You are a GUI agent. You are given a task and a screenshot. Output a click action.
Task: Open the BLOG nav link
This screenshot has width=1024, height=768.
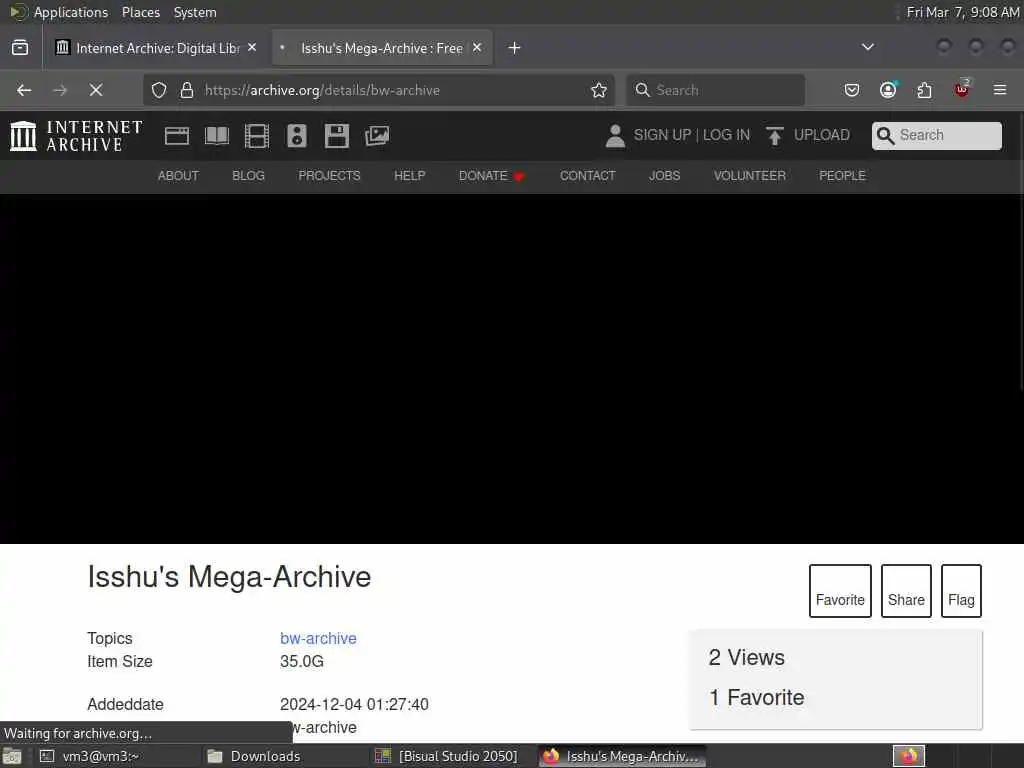[x=248, y=176]
